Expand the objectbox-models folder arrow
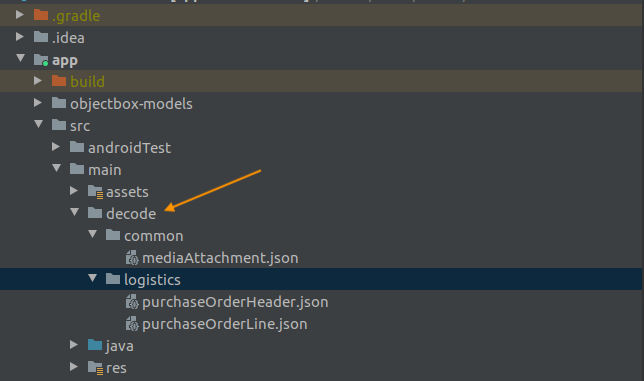Screen dimensions: 644x381 pos(37,103)
